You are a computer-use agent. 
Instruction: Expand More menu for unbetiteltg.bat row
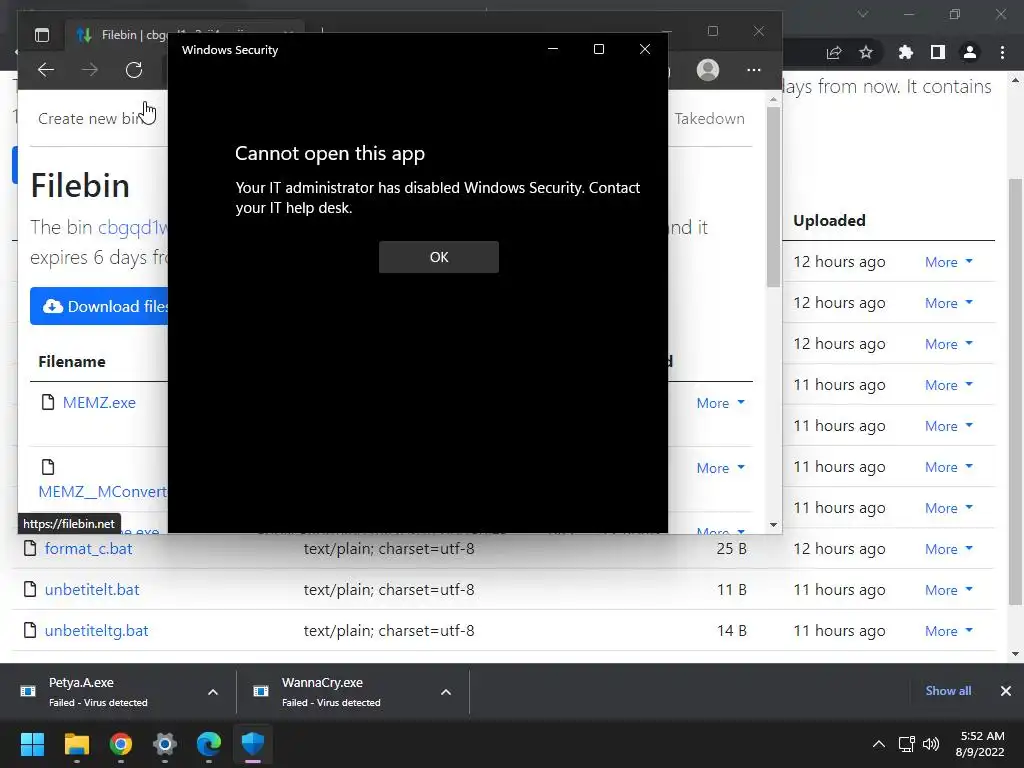(x=949, y=632)
